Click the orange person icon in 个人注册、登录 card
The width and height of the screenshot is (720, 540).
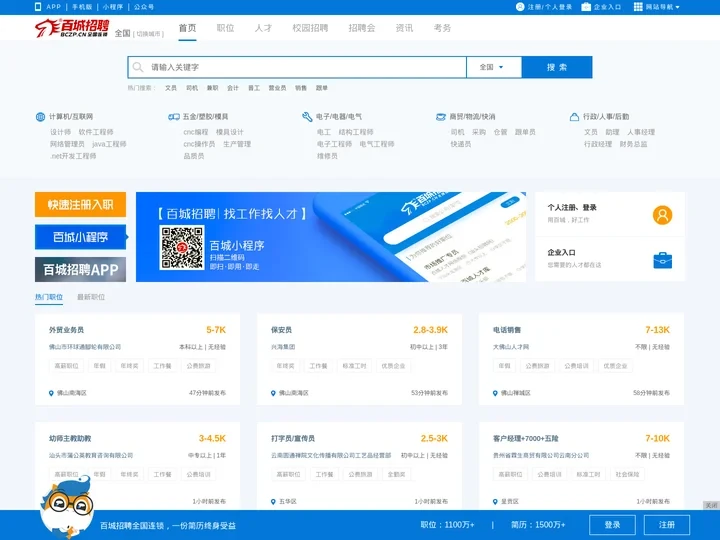662,215
